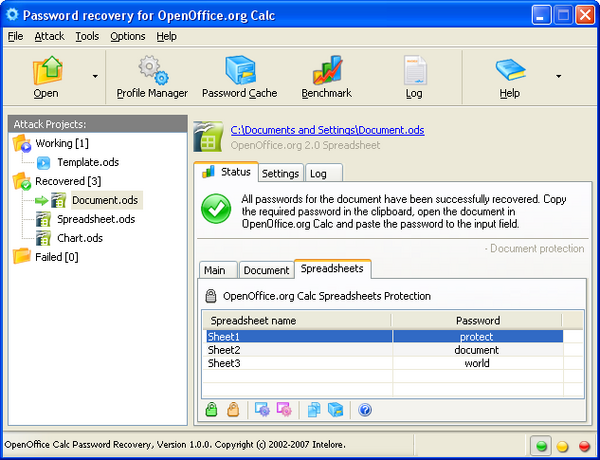Click OpenOffice.org 2.0 Spreadsheet text
The image size is (600, 460).
click(x=305, y=145)
